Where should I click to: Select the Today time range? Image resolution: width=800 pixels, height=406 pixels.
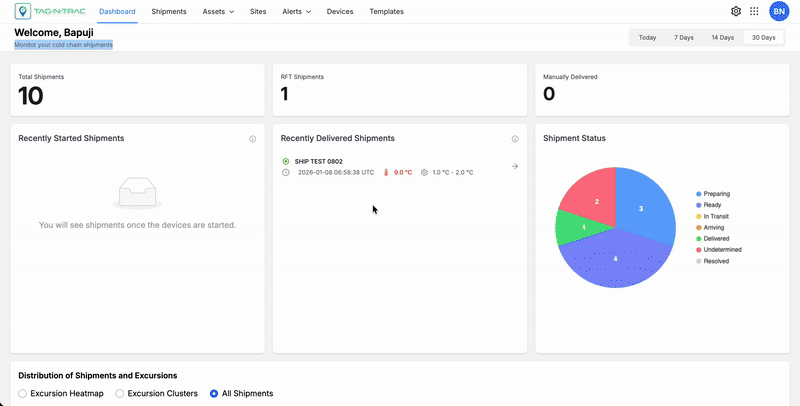coord(647,37)
